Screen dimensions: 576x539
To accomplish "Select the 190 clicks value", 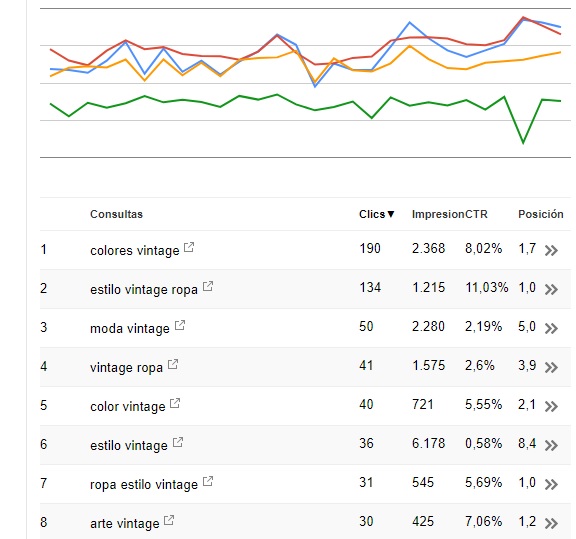I will 370,249.
